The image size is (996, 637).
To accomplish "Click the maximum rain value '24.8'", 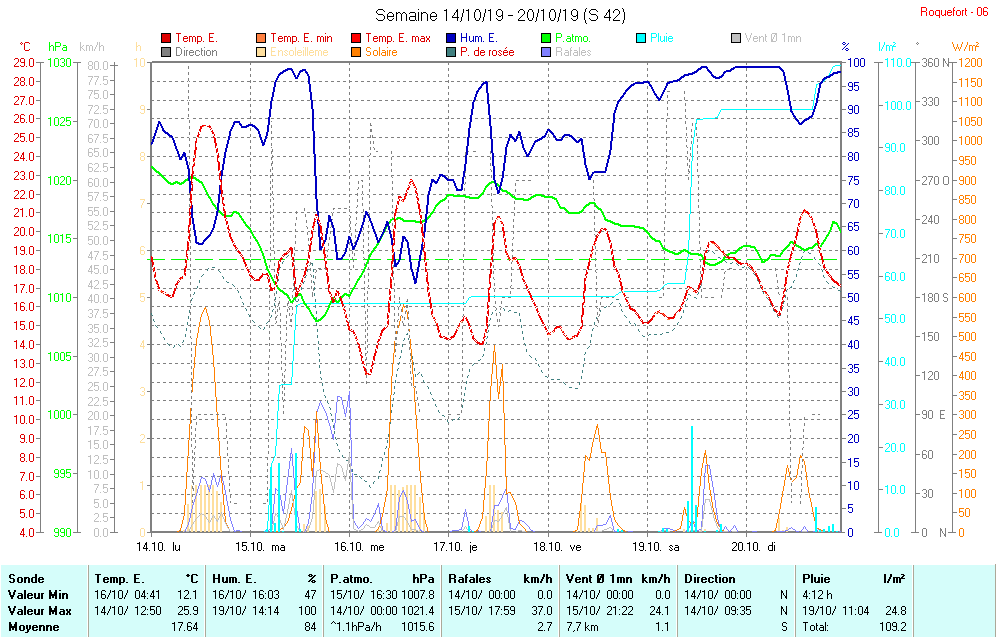I will (896, 611).
